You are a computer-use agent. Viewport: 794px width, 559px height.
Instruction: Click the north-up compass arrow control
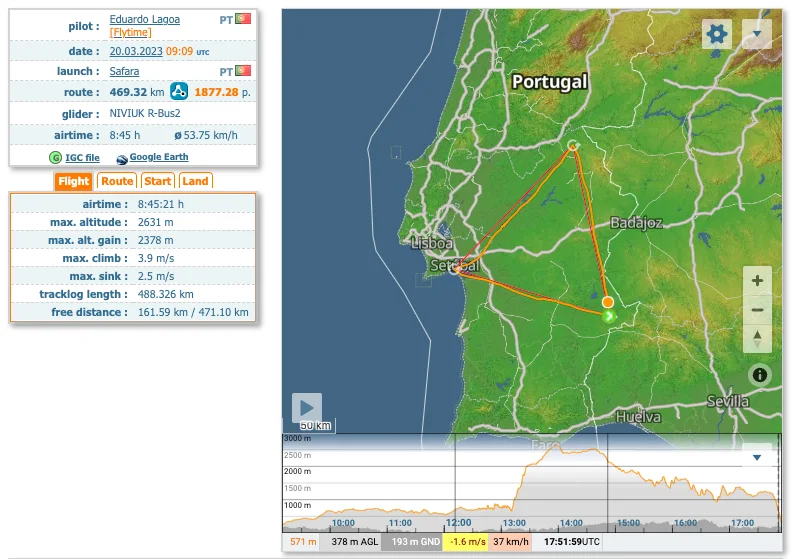coord(757,338)
